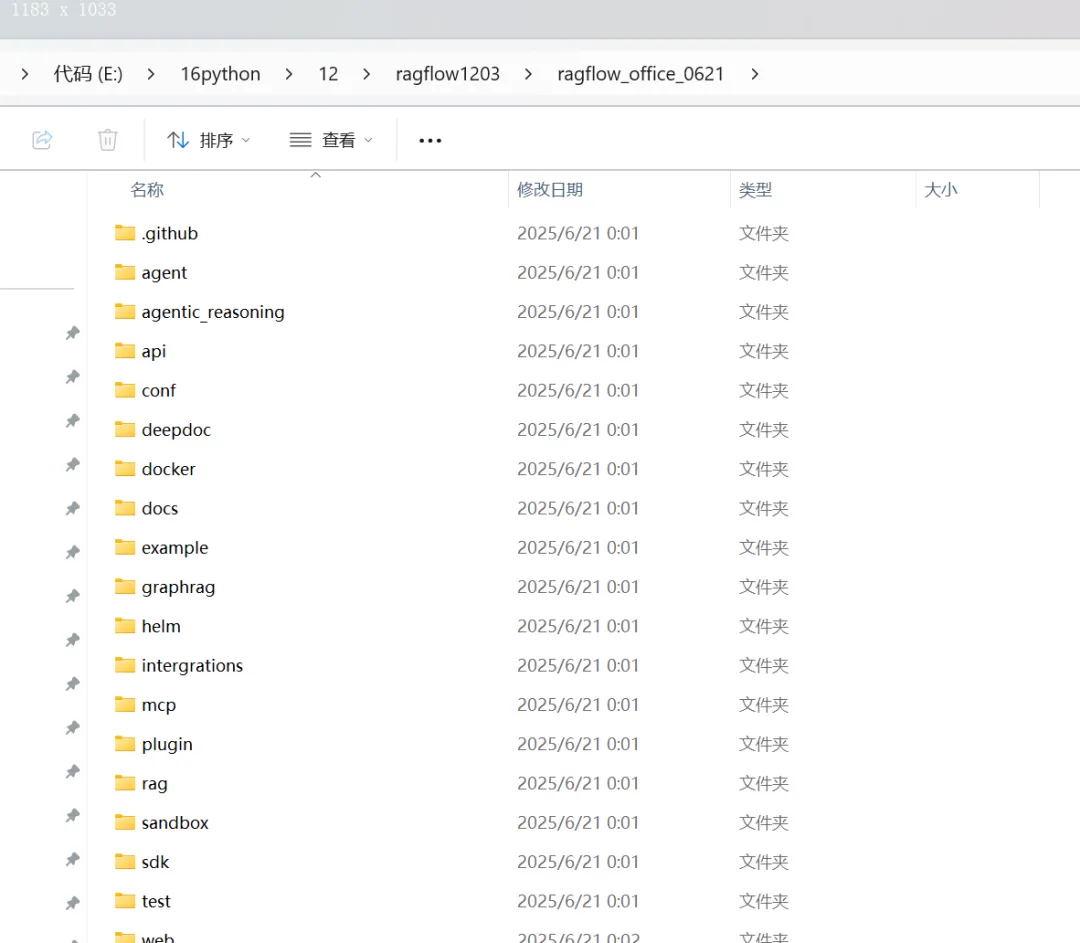
Task: Click the .github folder name
Action: click(169, 234)
